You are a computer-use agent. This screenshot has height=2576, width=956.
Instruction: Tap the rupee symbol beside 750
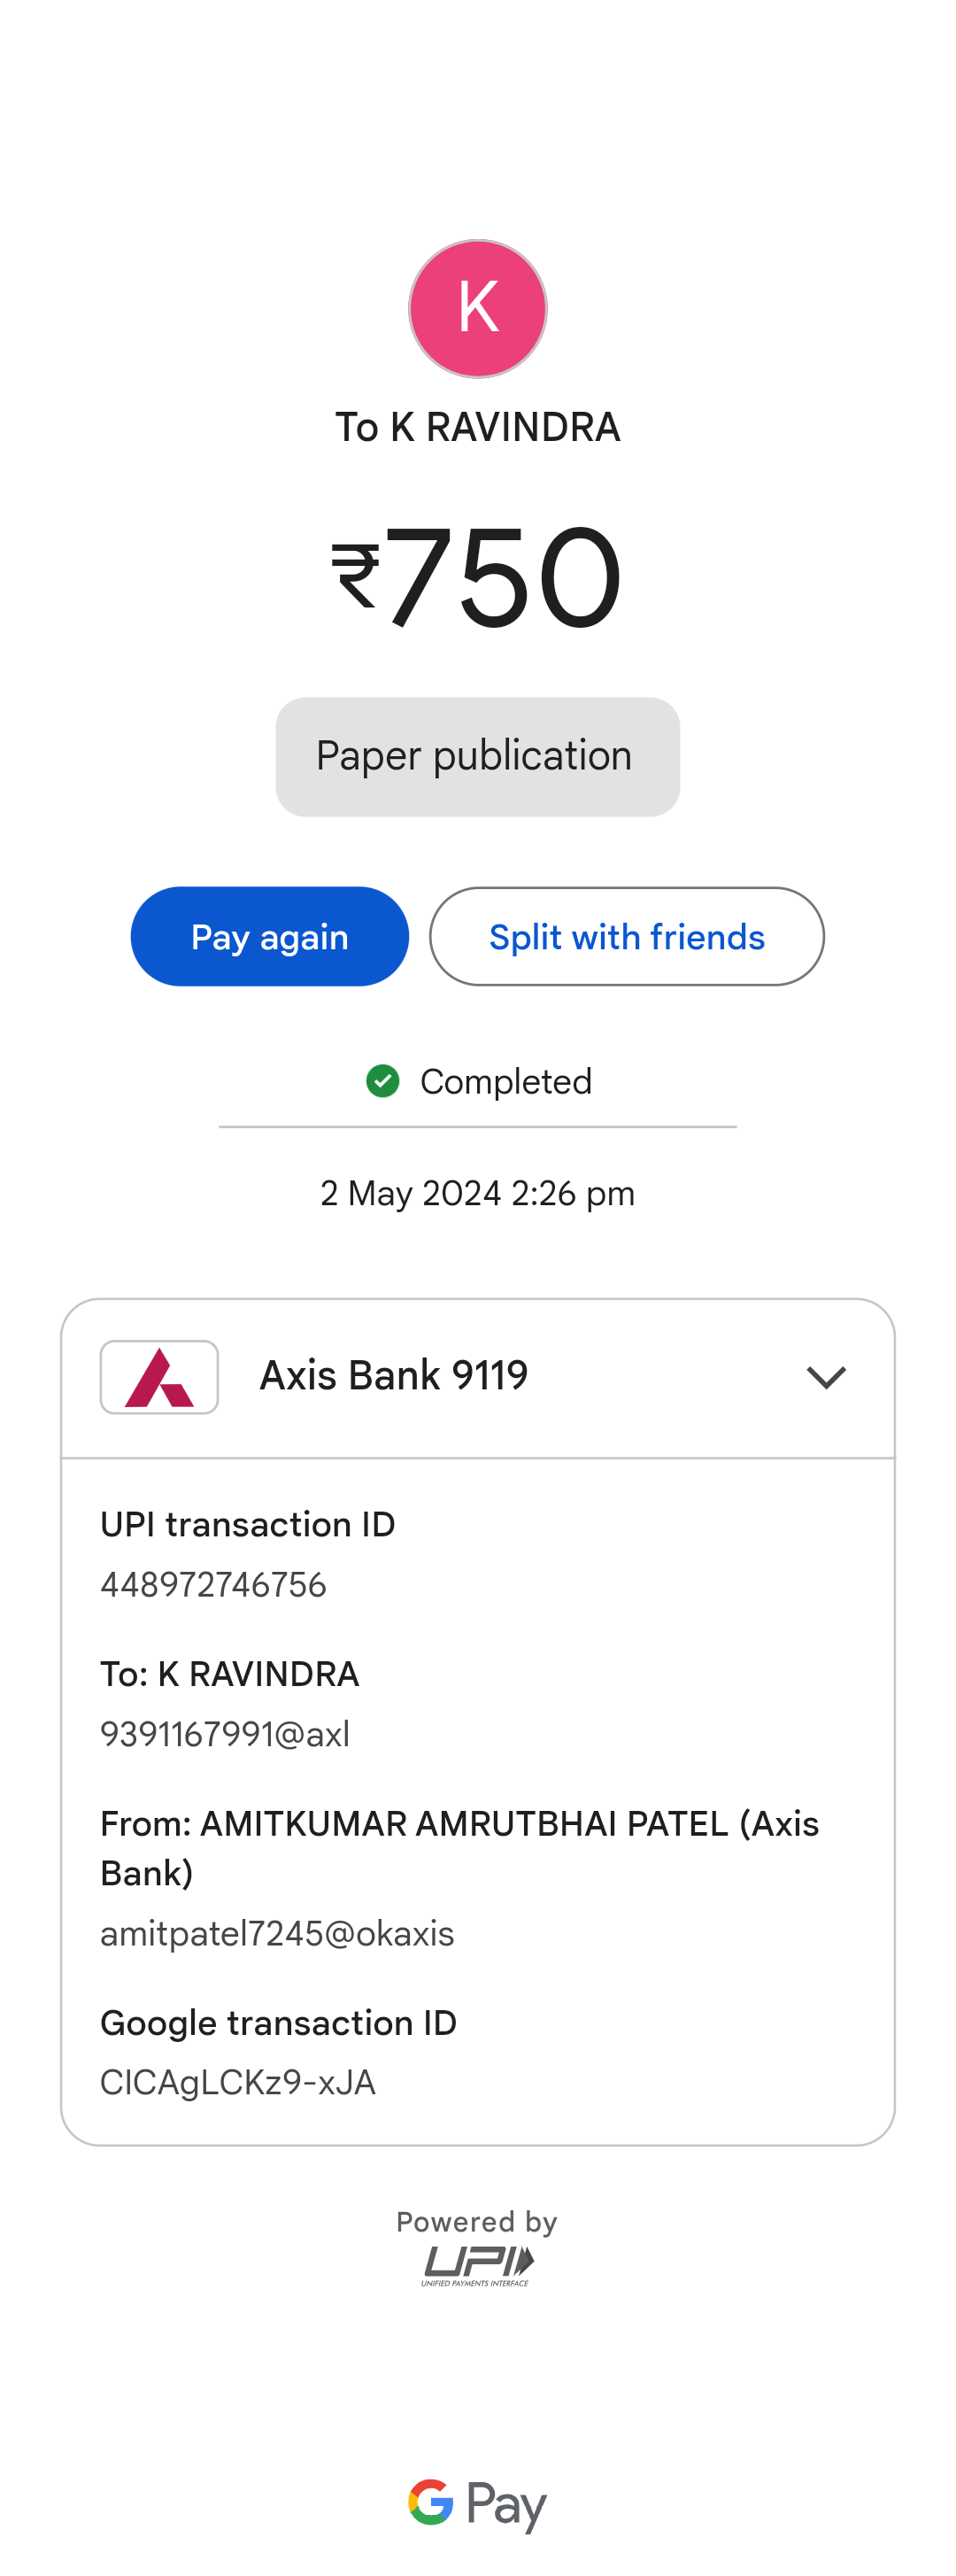click(x=356, y=576)
